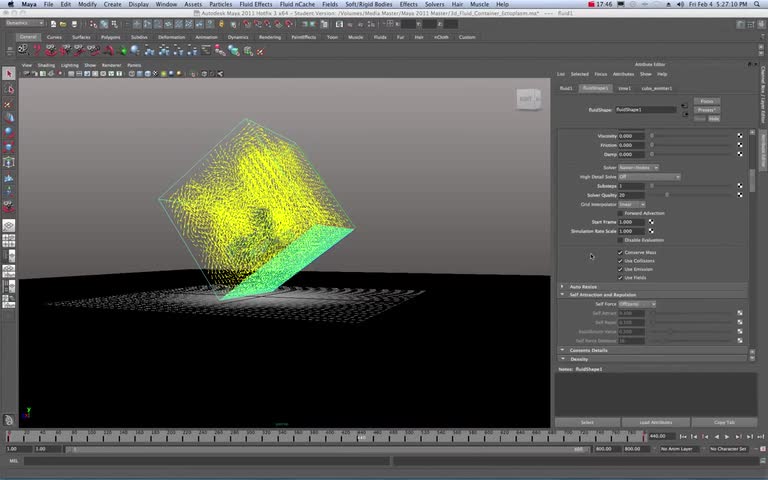Open the Solver dropdown menu
768x480 pixels.
(638, 168)
